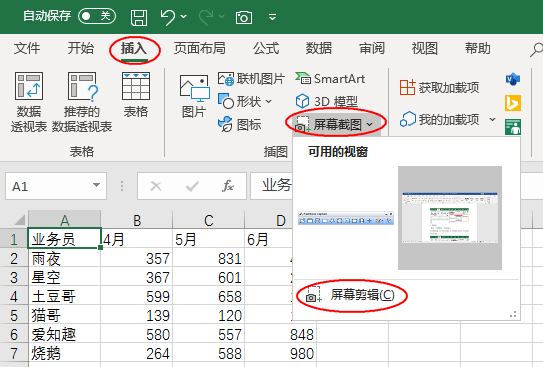Viewport: 543px width, 367px height.
Task: Click the Save floppy disk icon
Action: 139,17
